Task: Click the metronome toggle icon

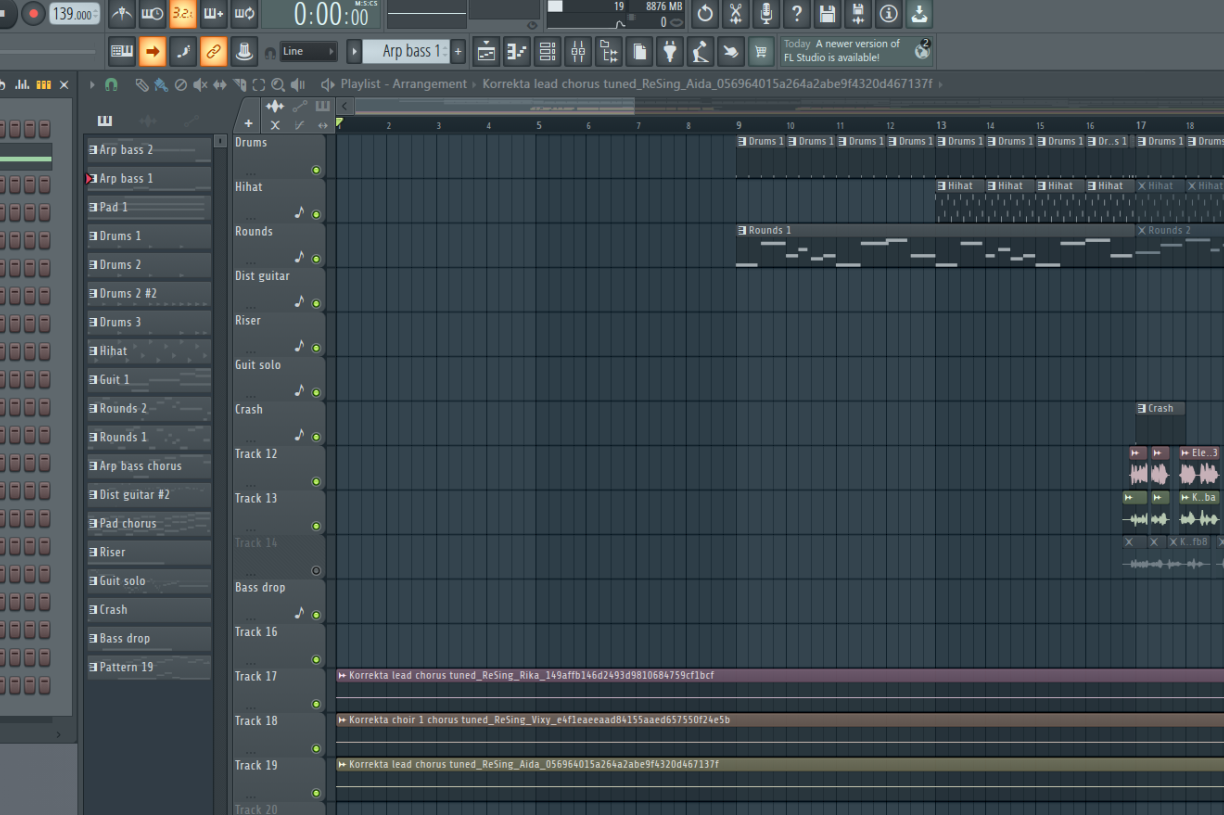Action: coord(122,13)
